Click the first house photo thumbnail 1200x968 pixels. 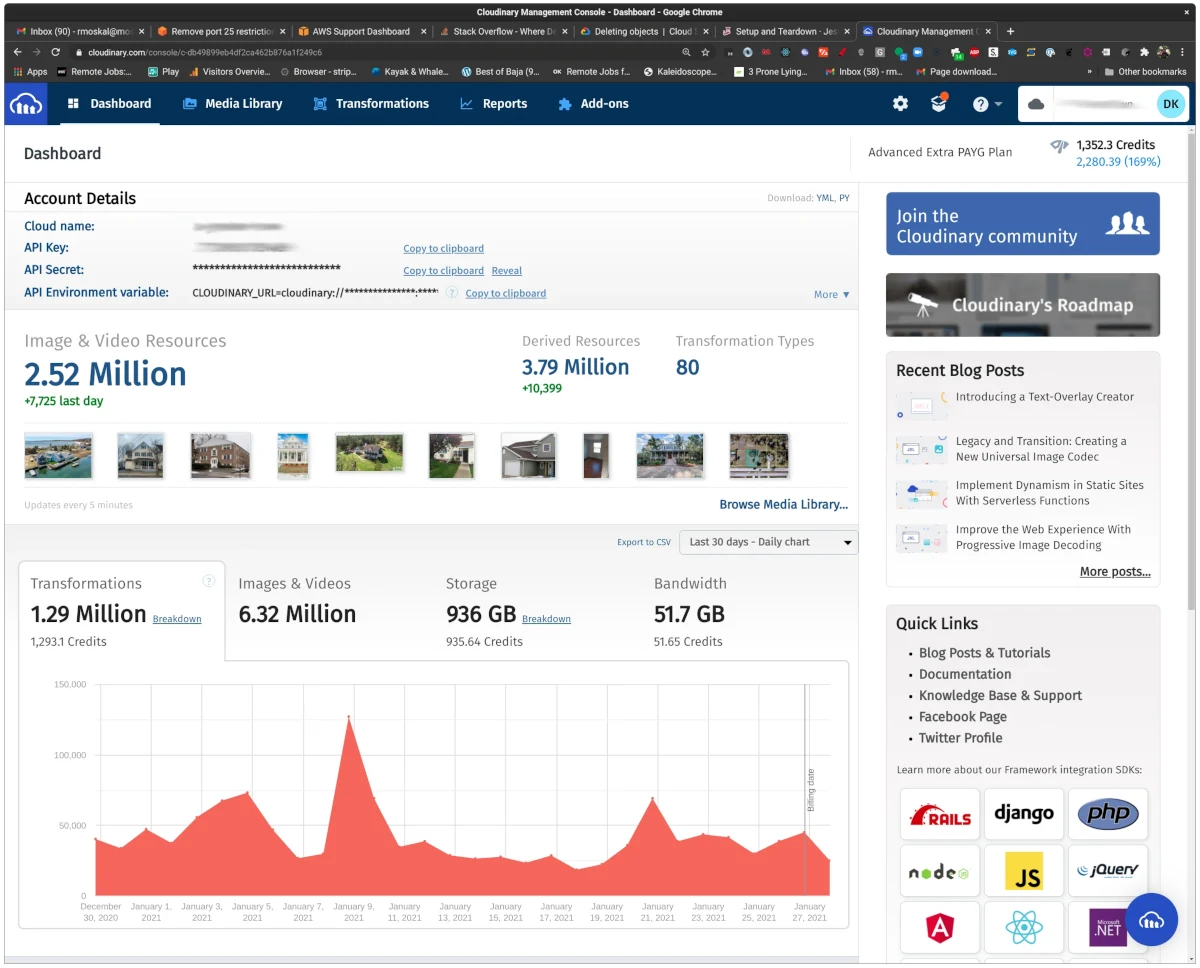tap(58, 455)
